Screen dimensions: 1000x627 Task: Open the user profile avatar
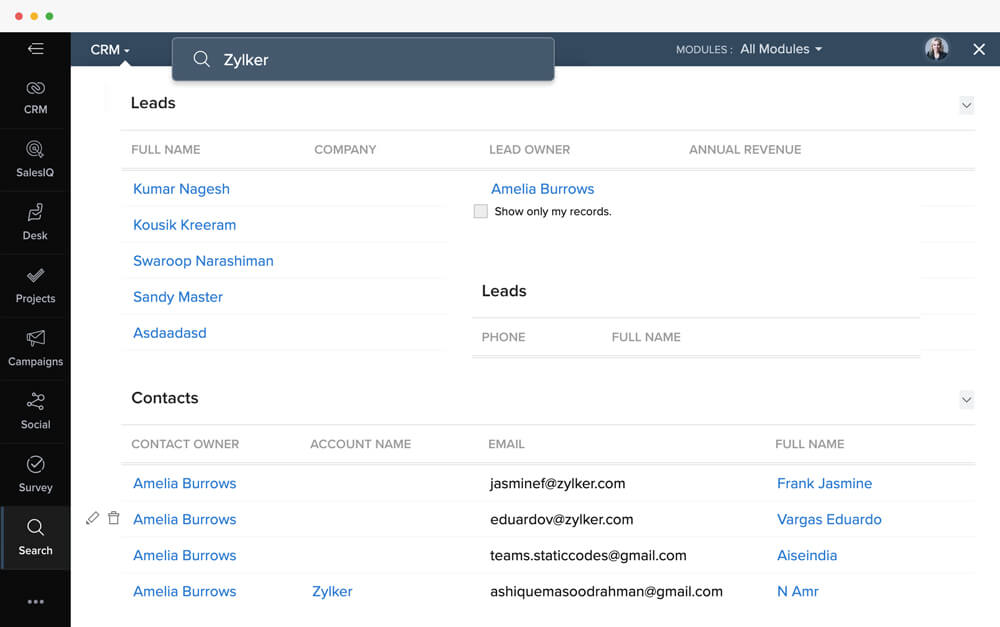tap(936, 49)
